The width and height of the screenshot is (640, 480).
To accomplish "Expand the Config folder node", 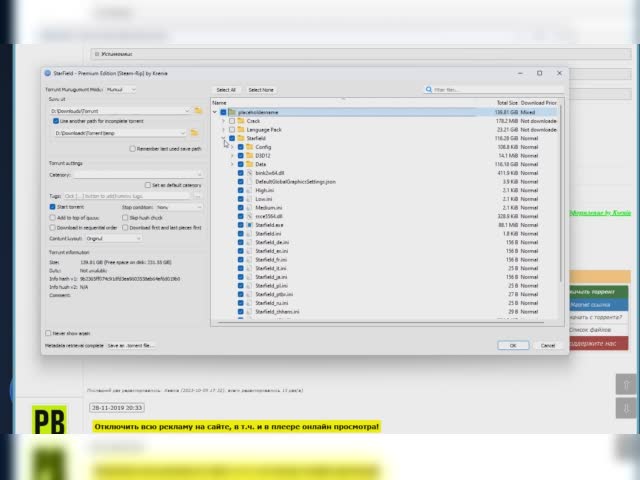I will (232, 147).
